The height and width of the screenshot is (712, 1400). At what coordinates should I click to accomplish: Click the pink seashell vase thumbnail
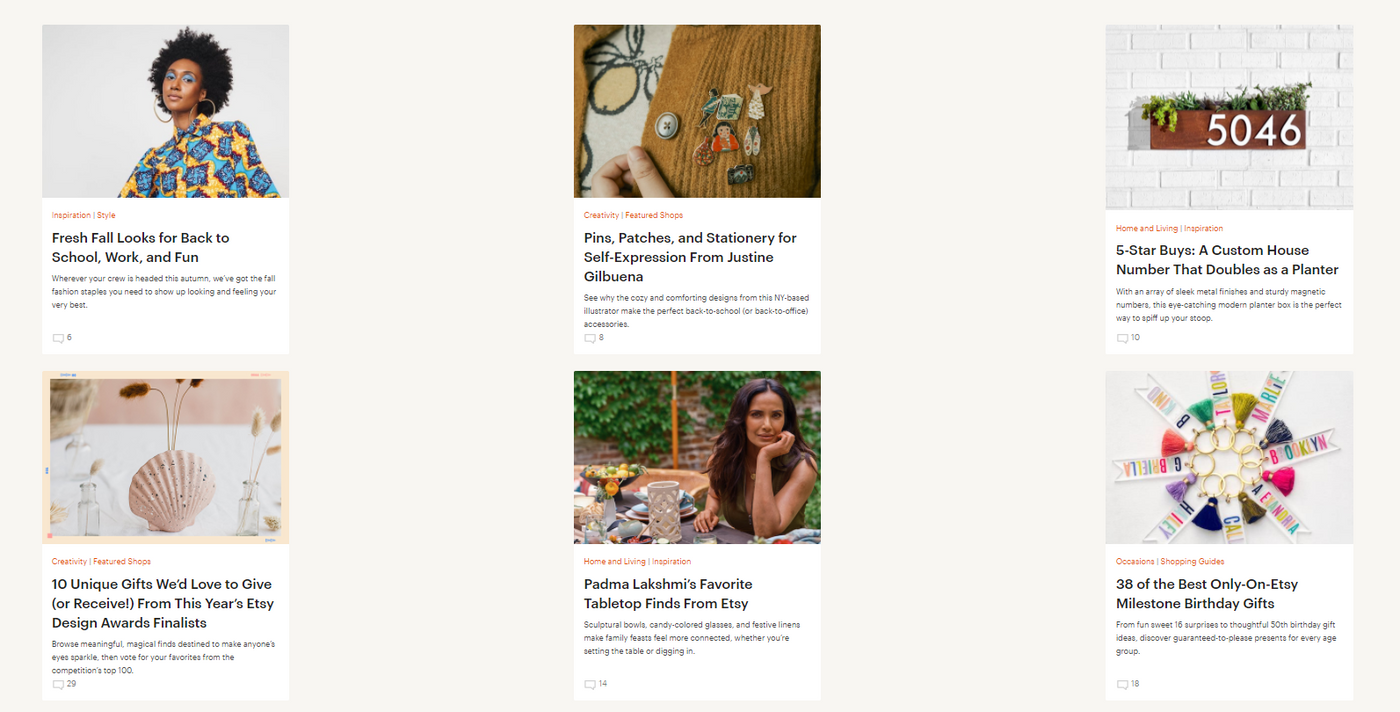165,457
